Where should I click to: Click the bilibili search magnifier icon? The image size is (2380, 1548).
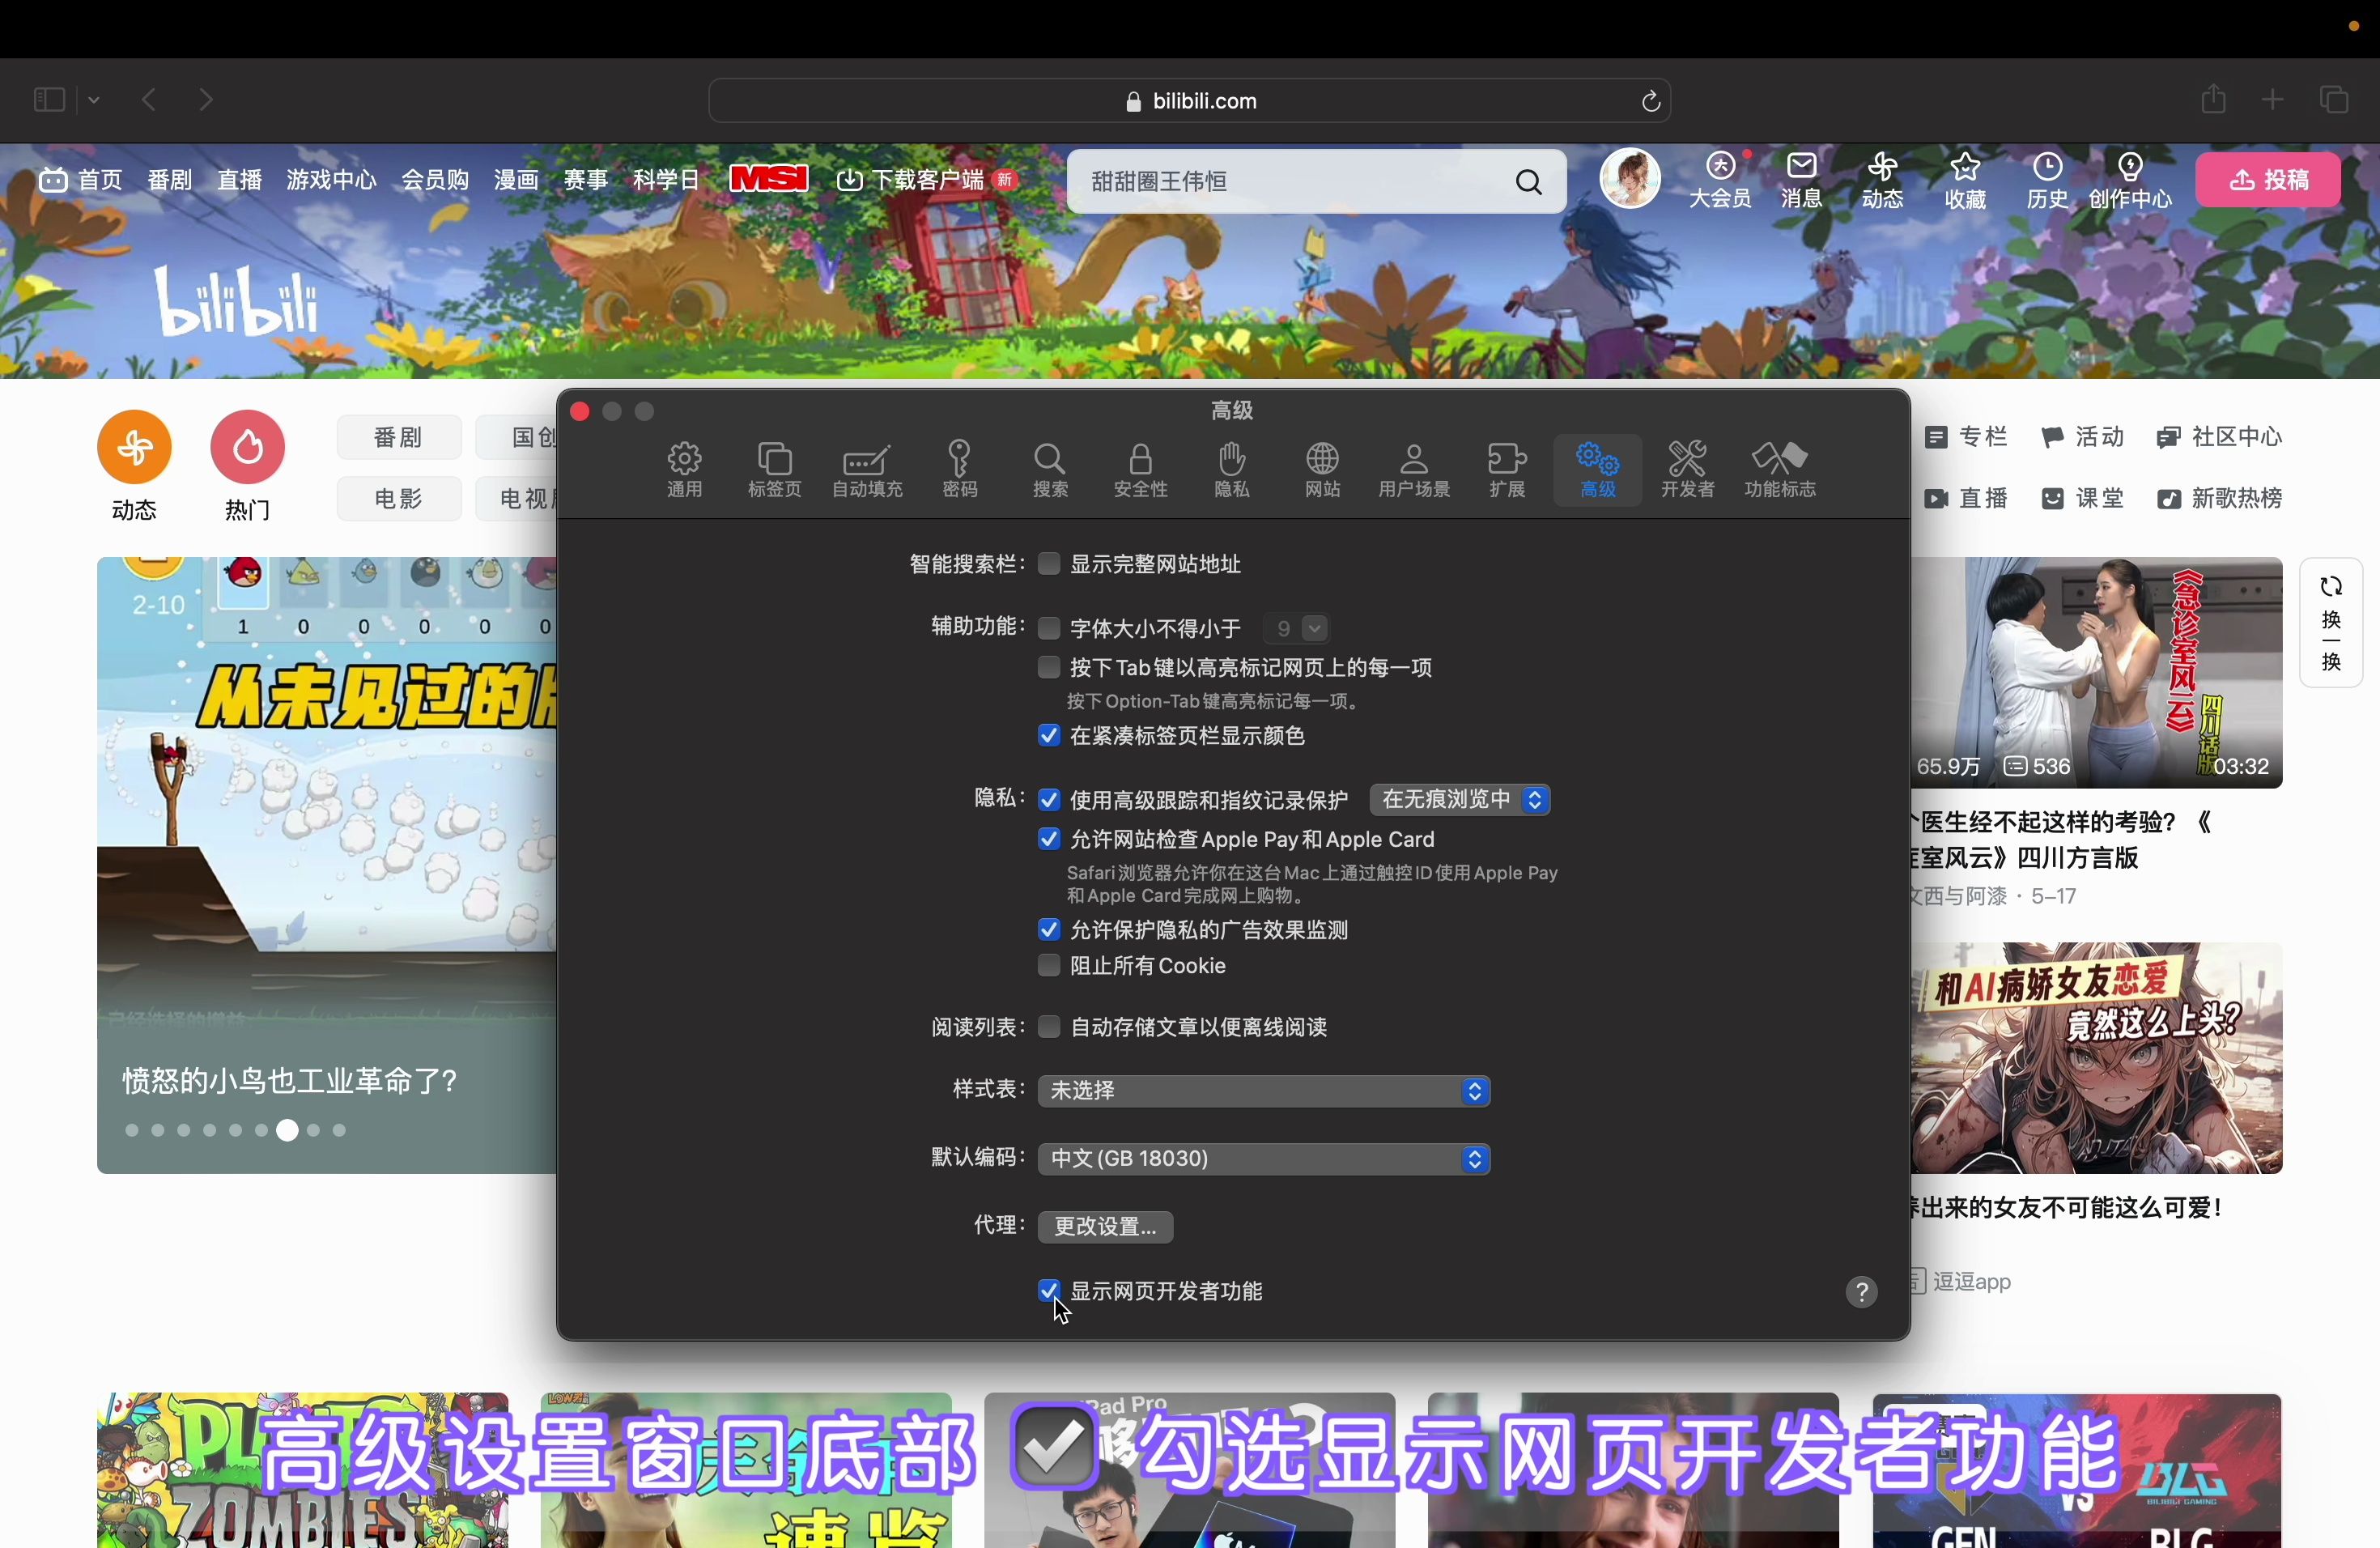tap(1528, 181)
